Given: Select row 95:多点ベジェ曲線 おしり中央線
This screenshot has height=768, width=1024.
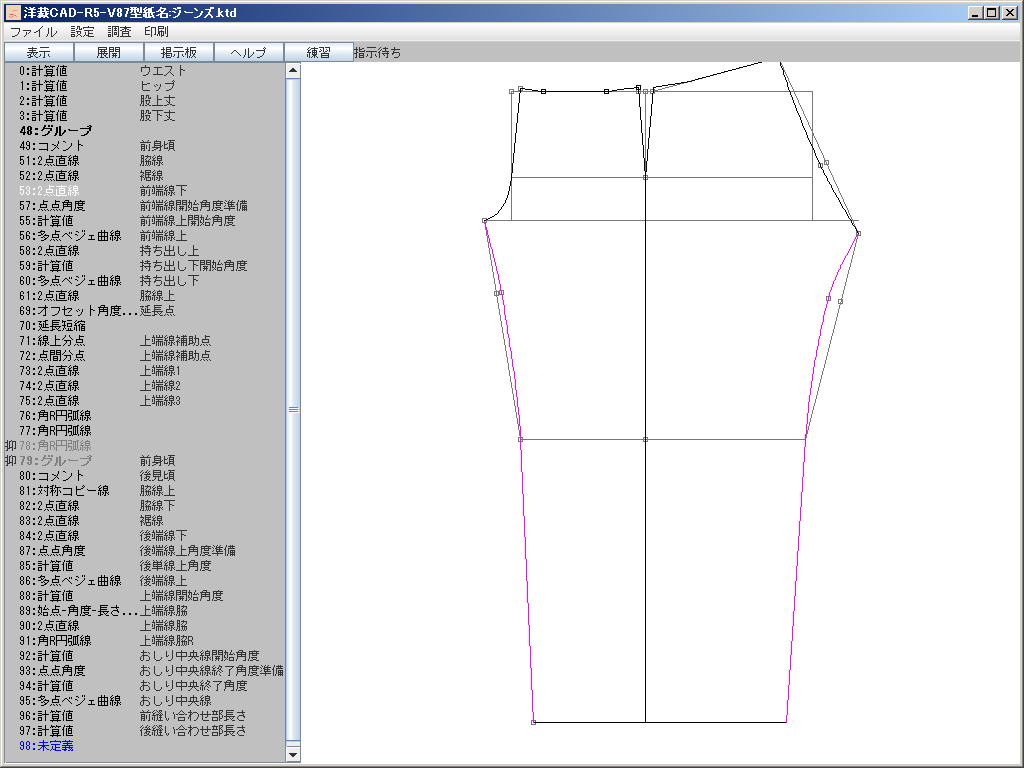Looking at the screenshot, I should 145,701.
